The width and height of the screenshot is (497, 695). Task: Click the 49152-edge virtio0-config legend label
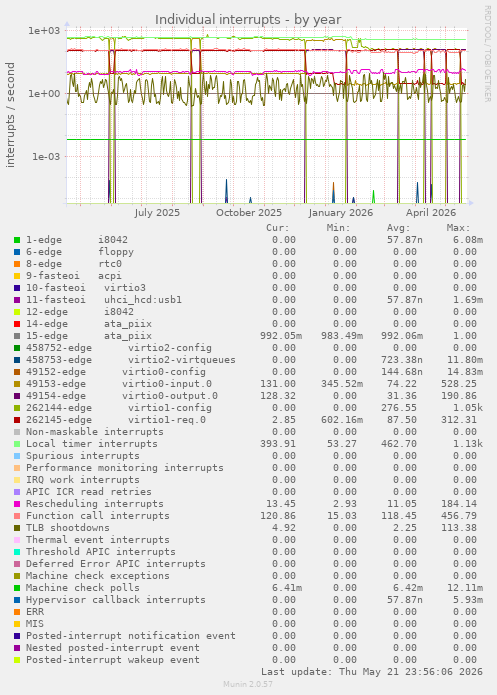116,372
